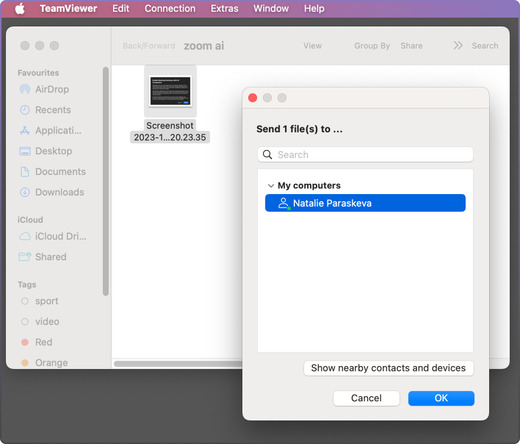This screenshot has width=520, height=444.
Task: Click Search in the Finder toolbar
Action: point(485,46)
